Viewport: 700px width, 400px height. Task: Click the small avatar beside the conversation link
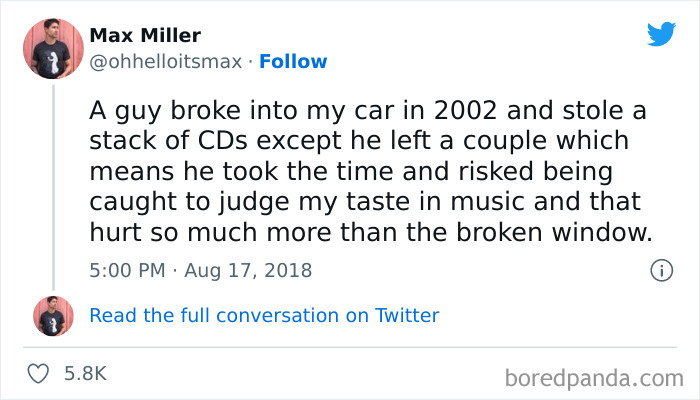53,316
